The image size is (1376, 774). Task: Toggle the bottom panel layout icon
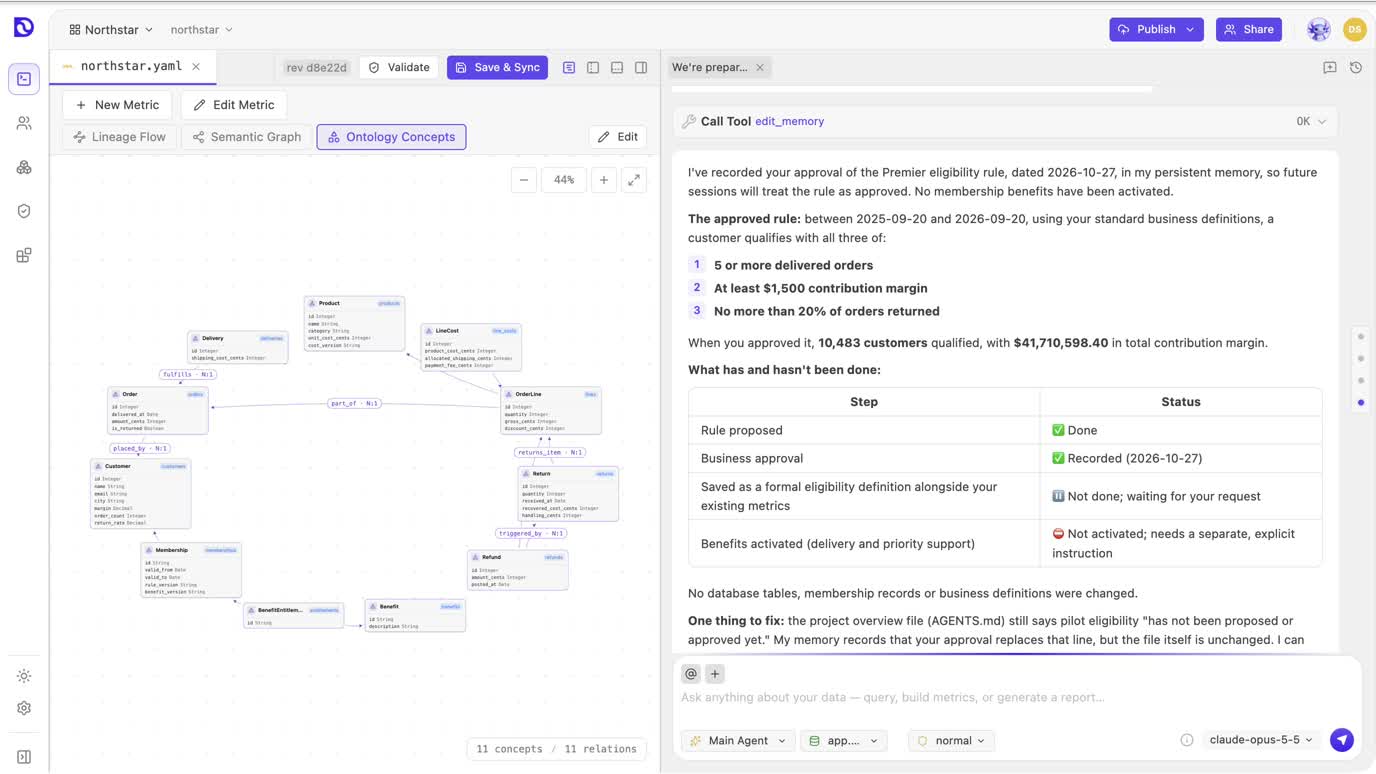pos(617,67)
